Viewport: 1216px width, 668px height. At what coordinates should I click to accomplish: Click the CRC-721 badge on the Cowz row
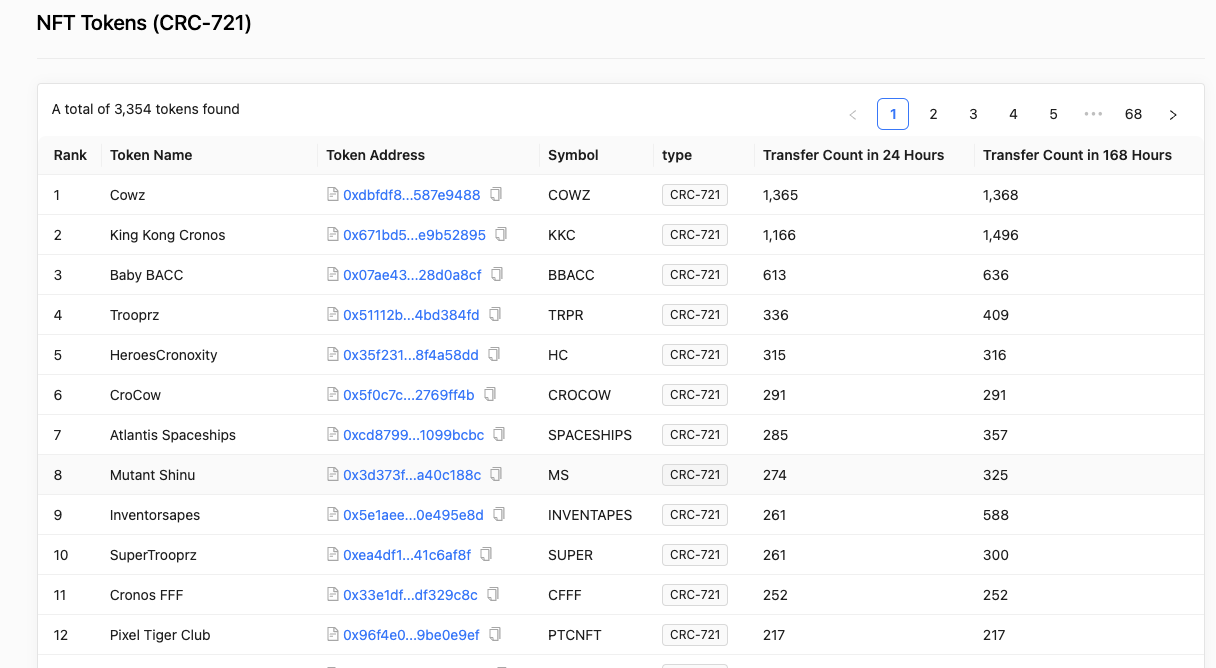click(695, 195)
